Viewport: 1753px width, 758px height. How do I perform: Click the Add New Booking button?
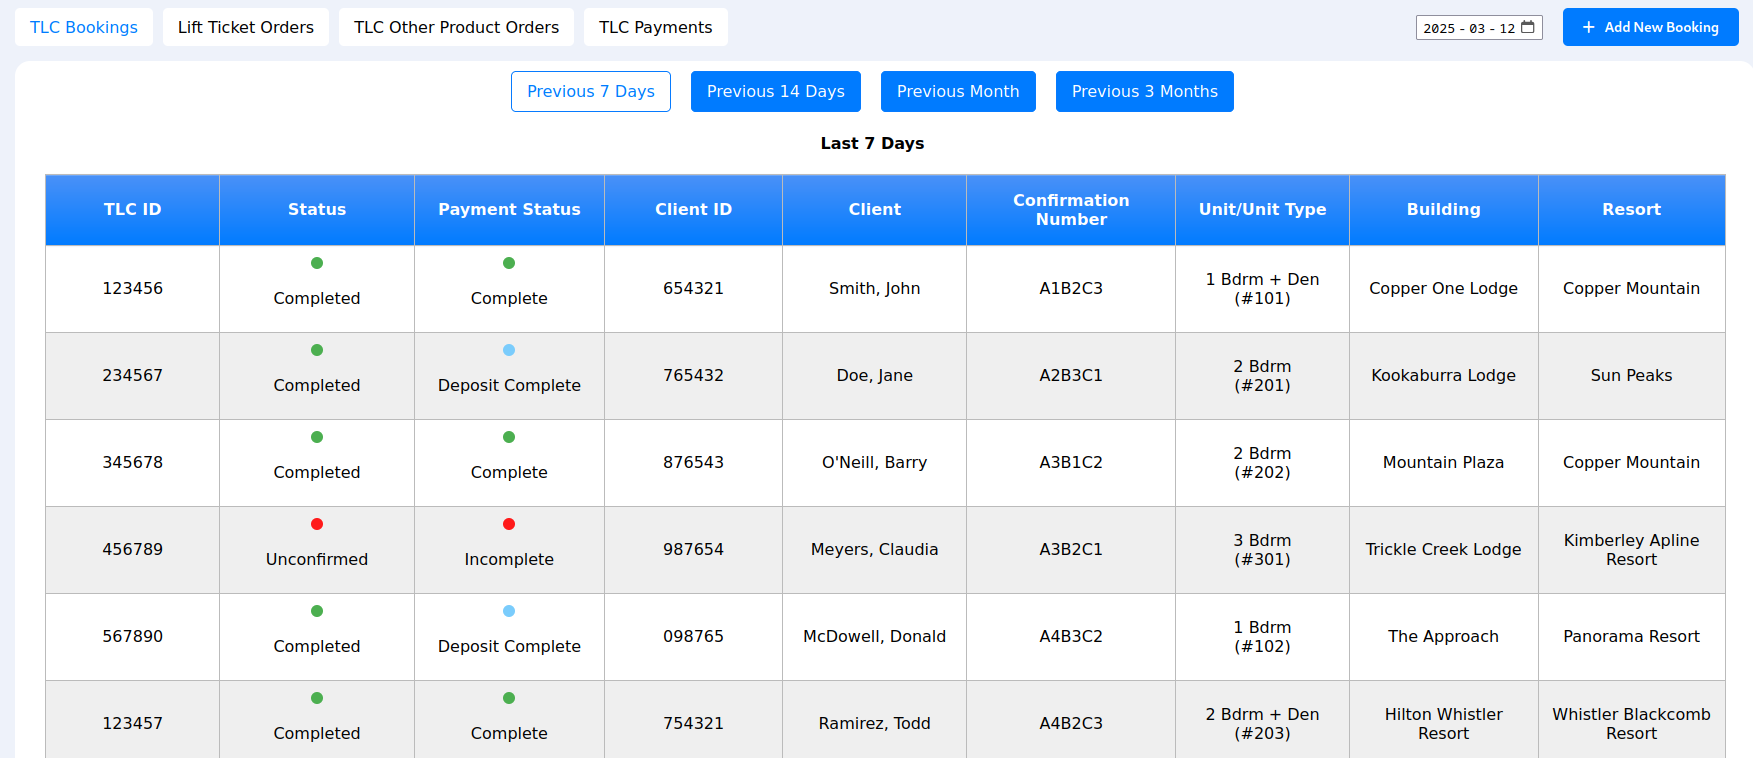point(1651,27)
